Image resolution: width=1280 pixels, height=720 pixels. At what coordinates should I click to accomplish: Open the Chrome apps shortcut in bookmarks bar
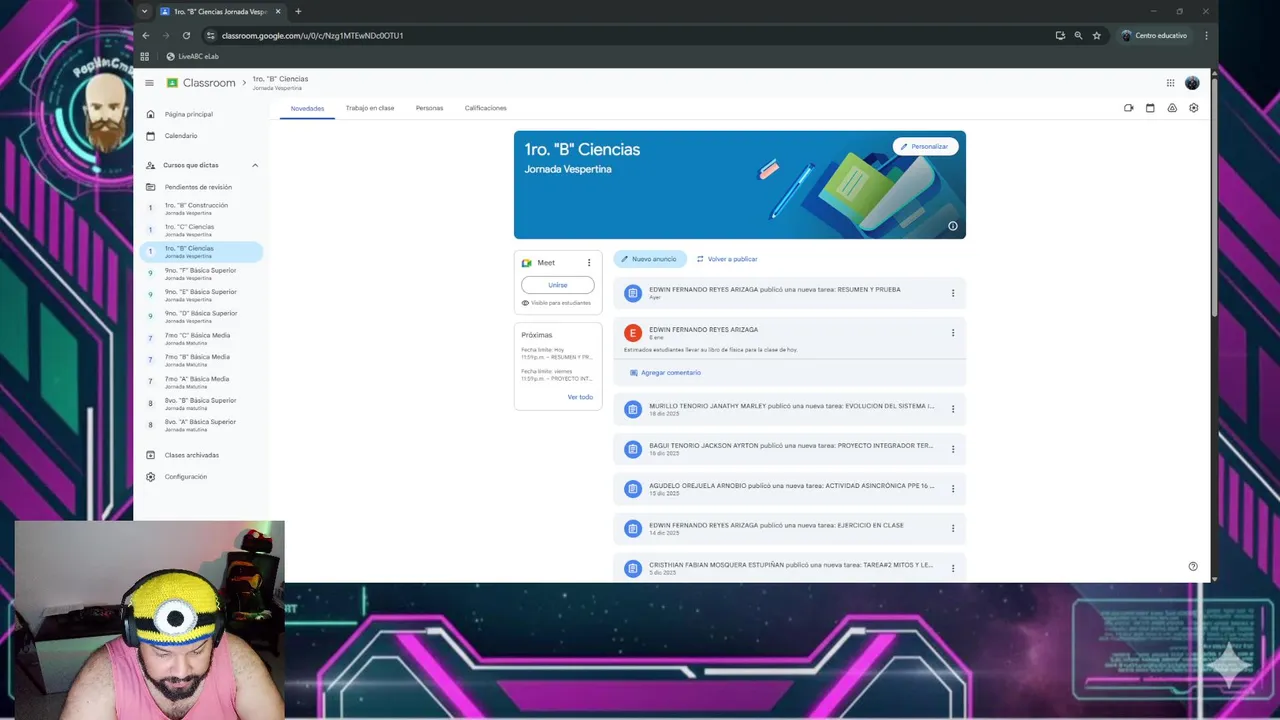click(x=145, y=56)
